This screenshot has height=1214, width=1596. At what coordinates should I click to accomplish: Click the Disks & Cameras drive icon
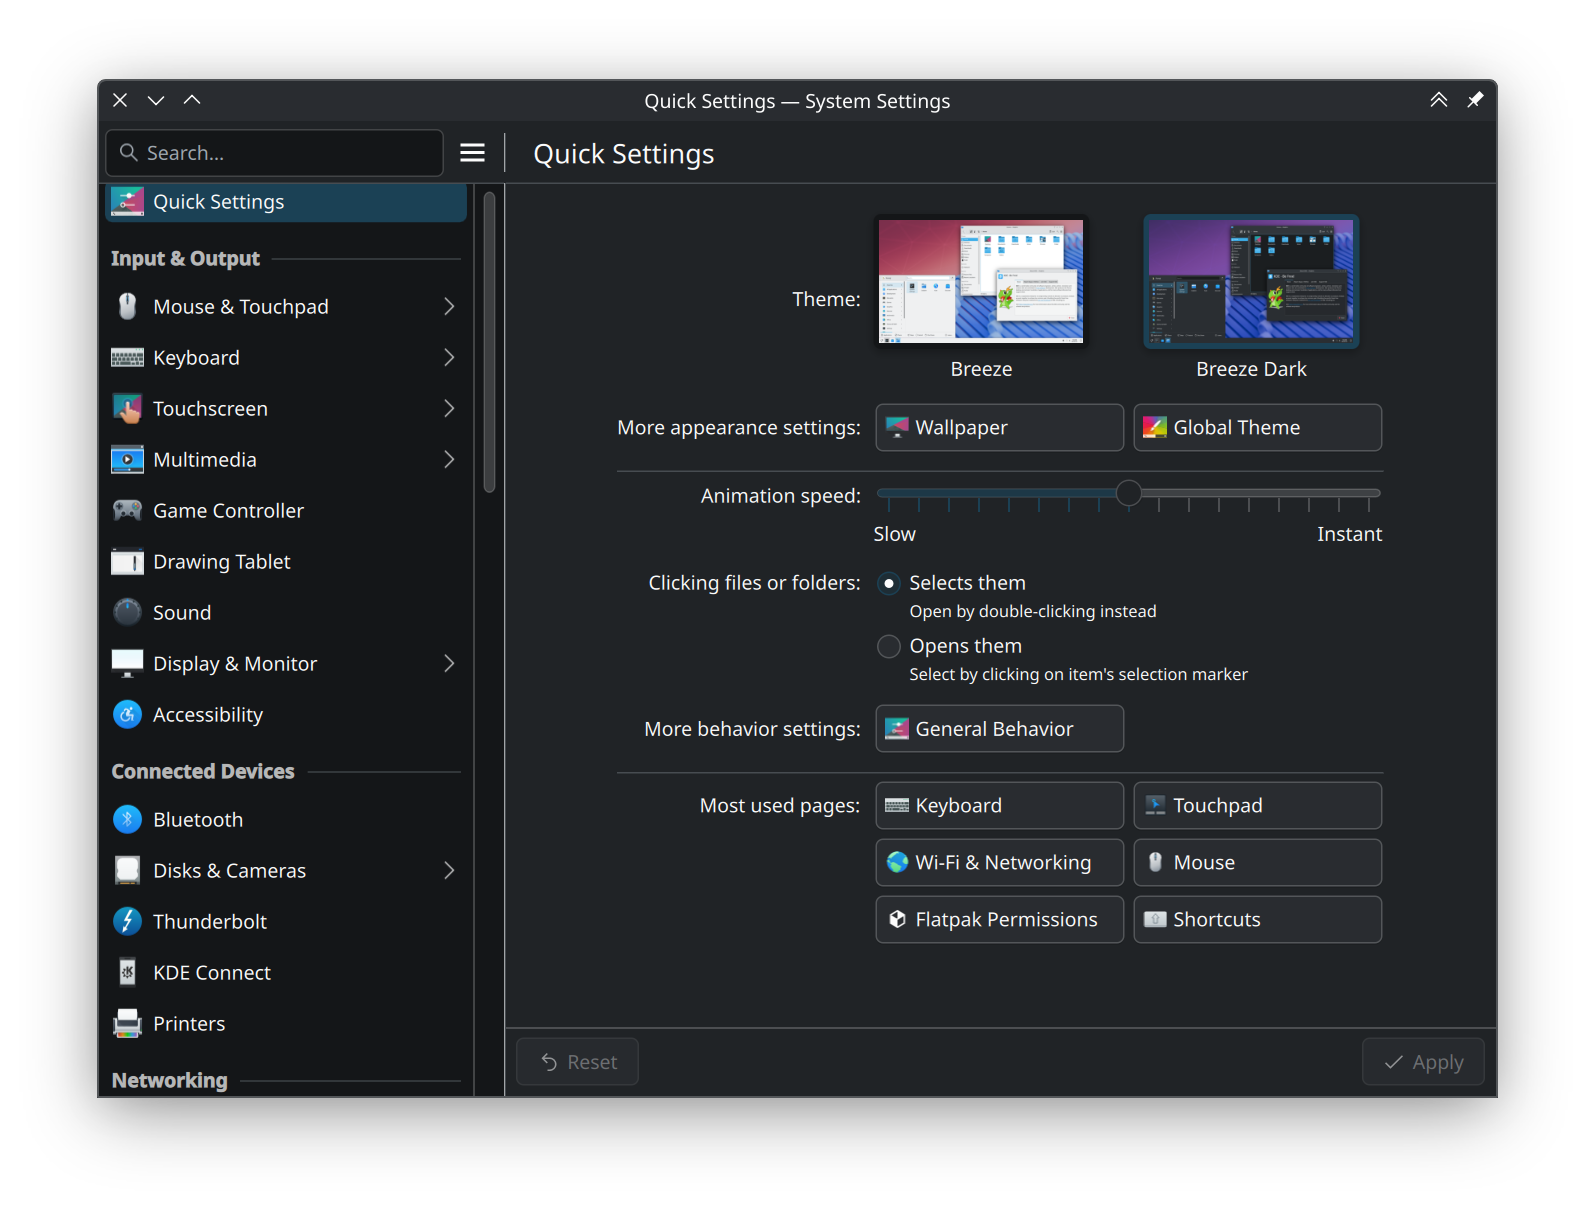127,870
